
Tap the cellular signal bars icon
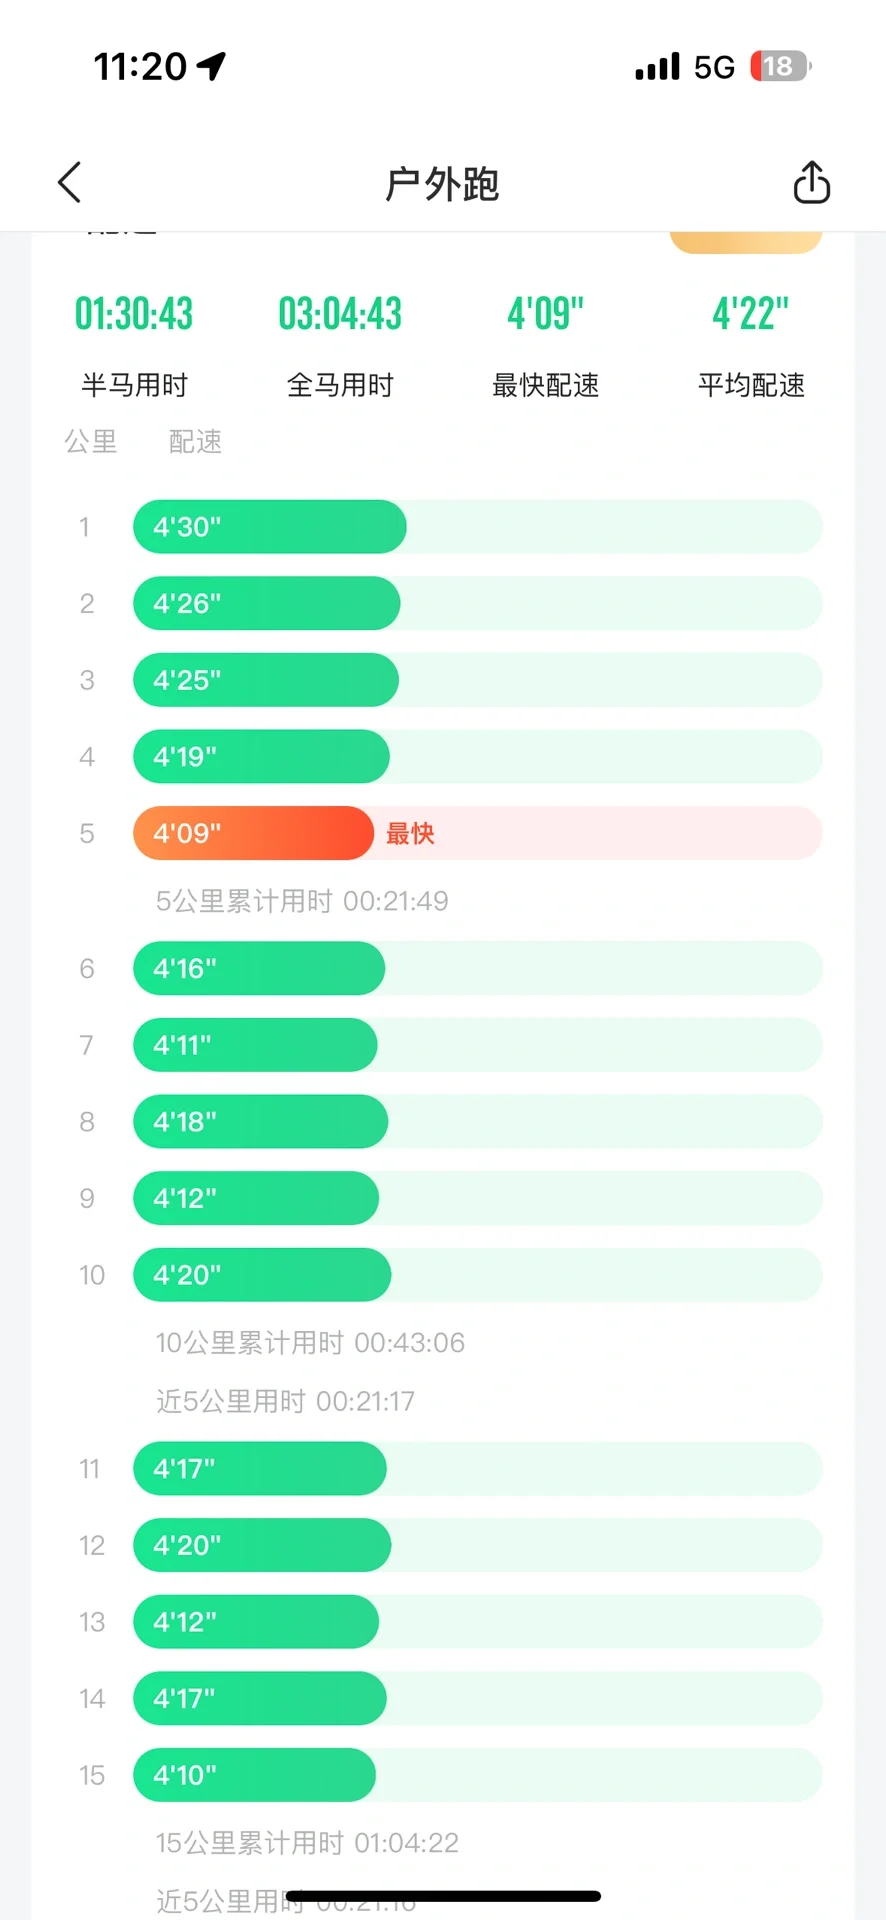tap(657, 67)
